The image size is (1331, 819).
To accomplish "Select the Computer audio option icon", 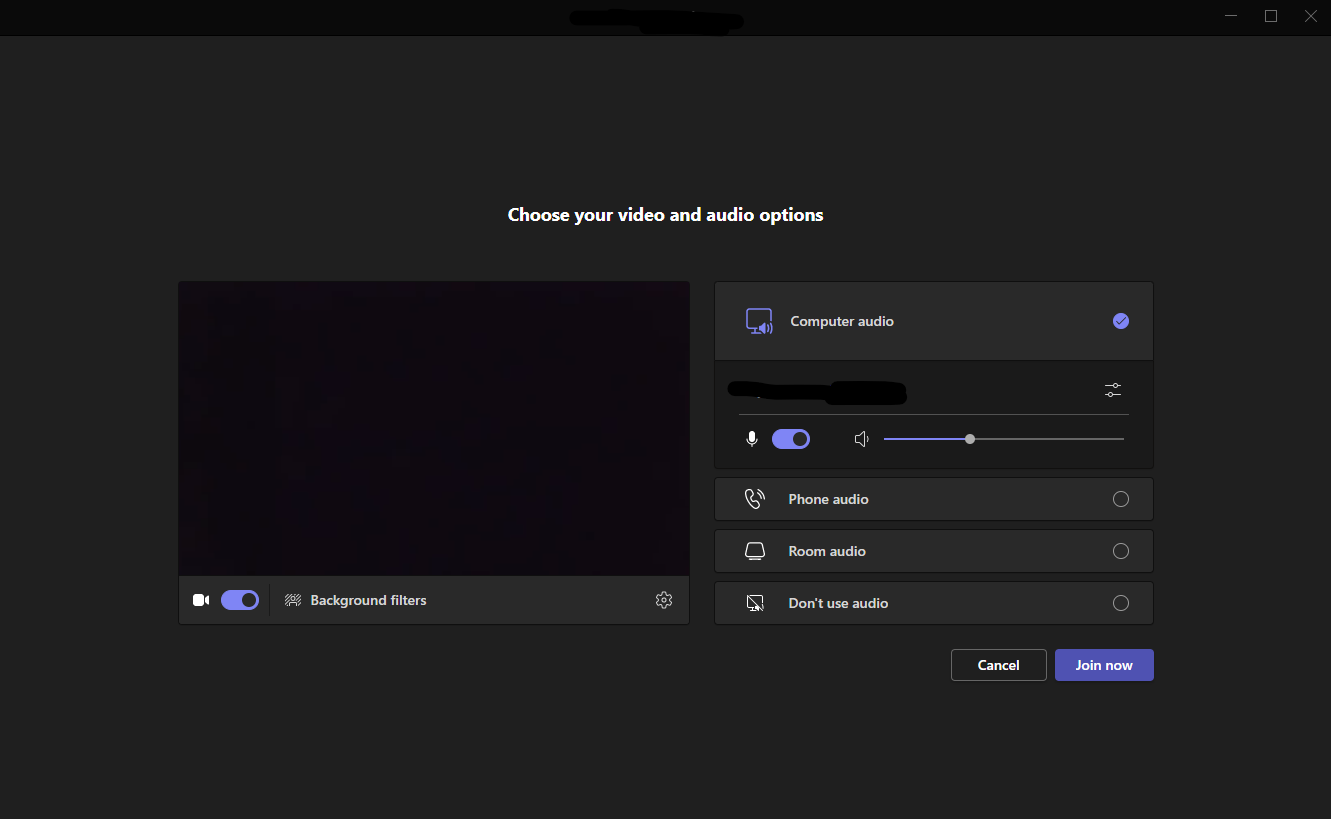I will pyautogui.click(x=759, y=320).
